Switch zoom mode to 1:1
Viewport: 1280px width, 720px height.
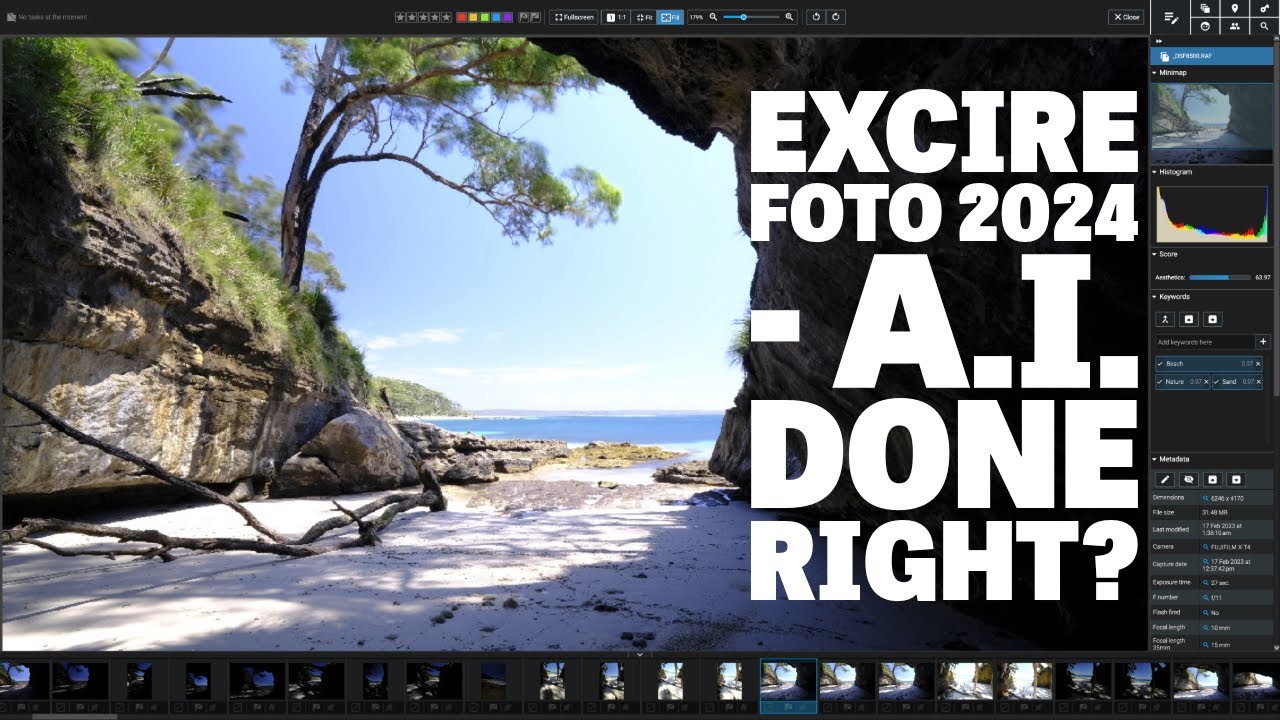(x=616, y=17)
